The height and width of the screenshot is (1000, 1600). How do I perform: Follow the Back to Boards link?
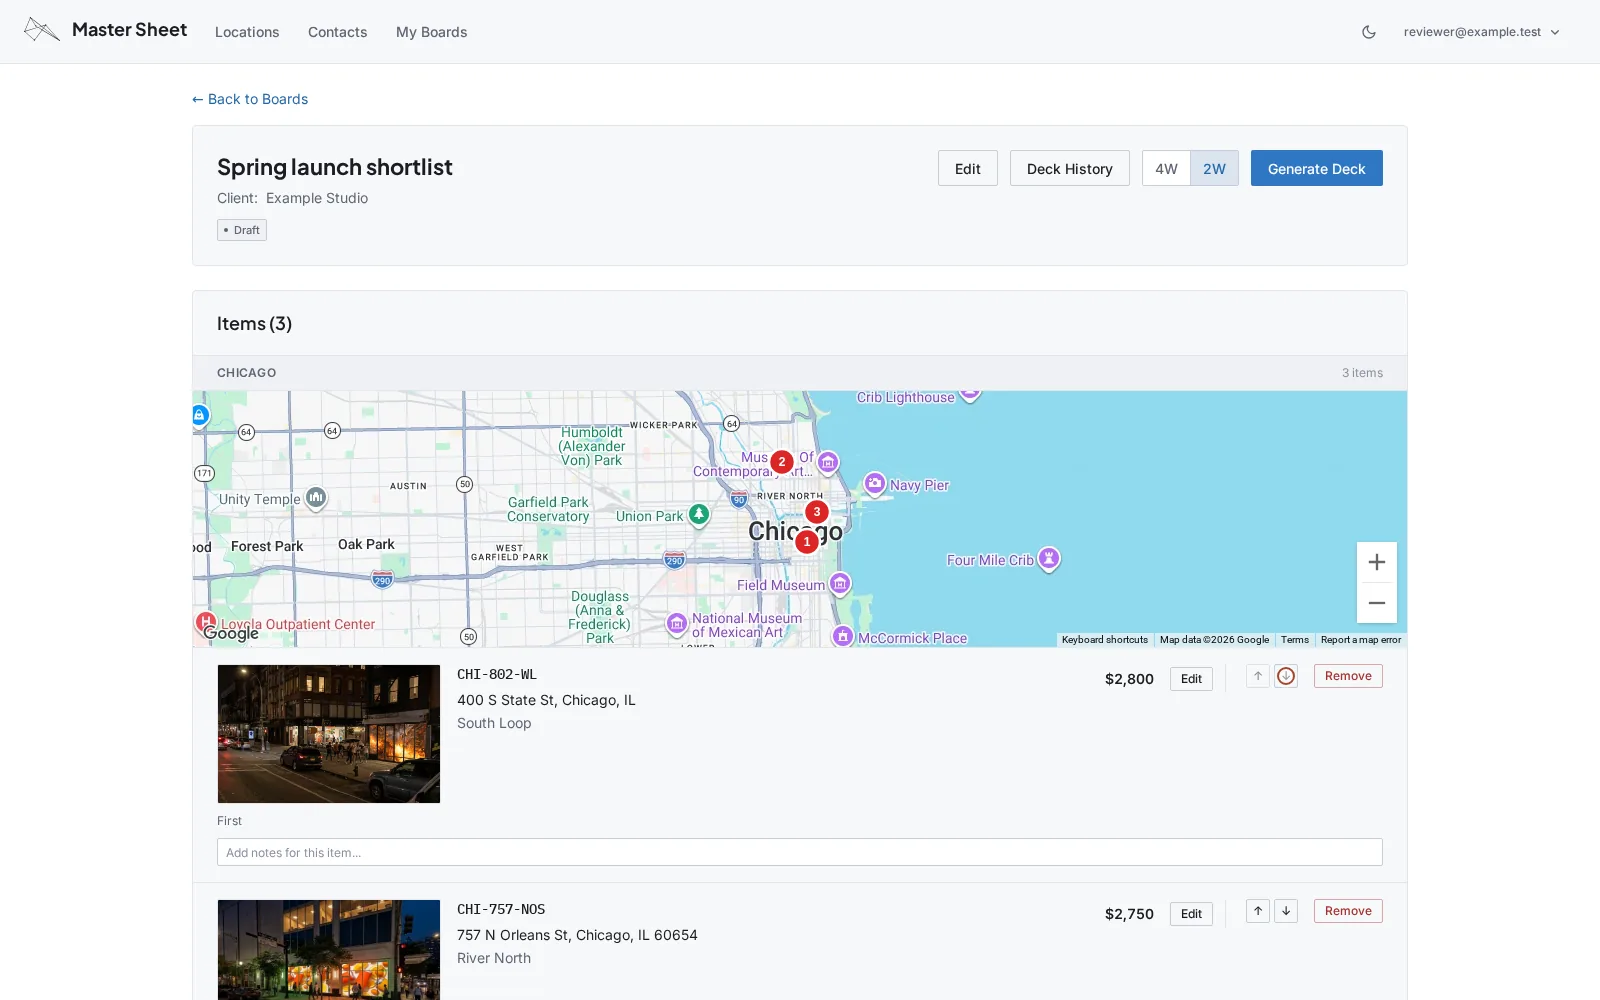coord(250,99)
